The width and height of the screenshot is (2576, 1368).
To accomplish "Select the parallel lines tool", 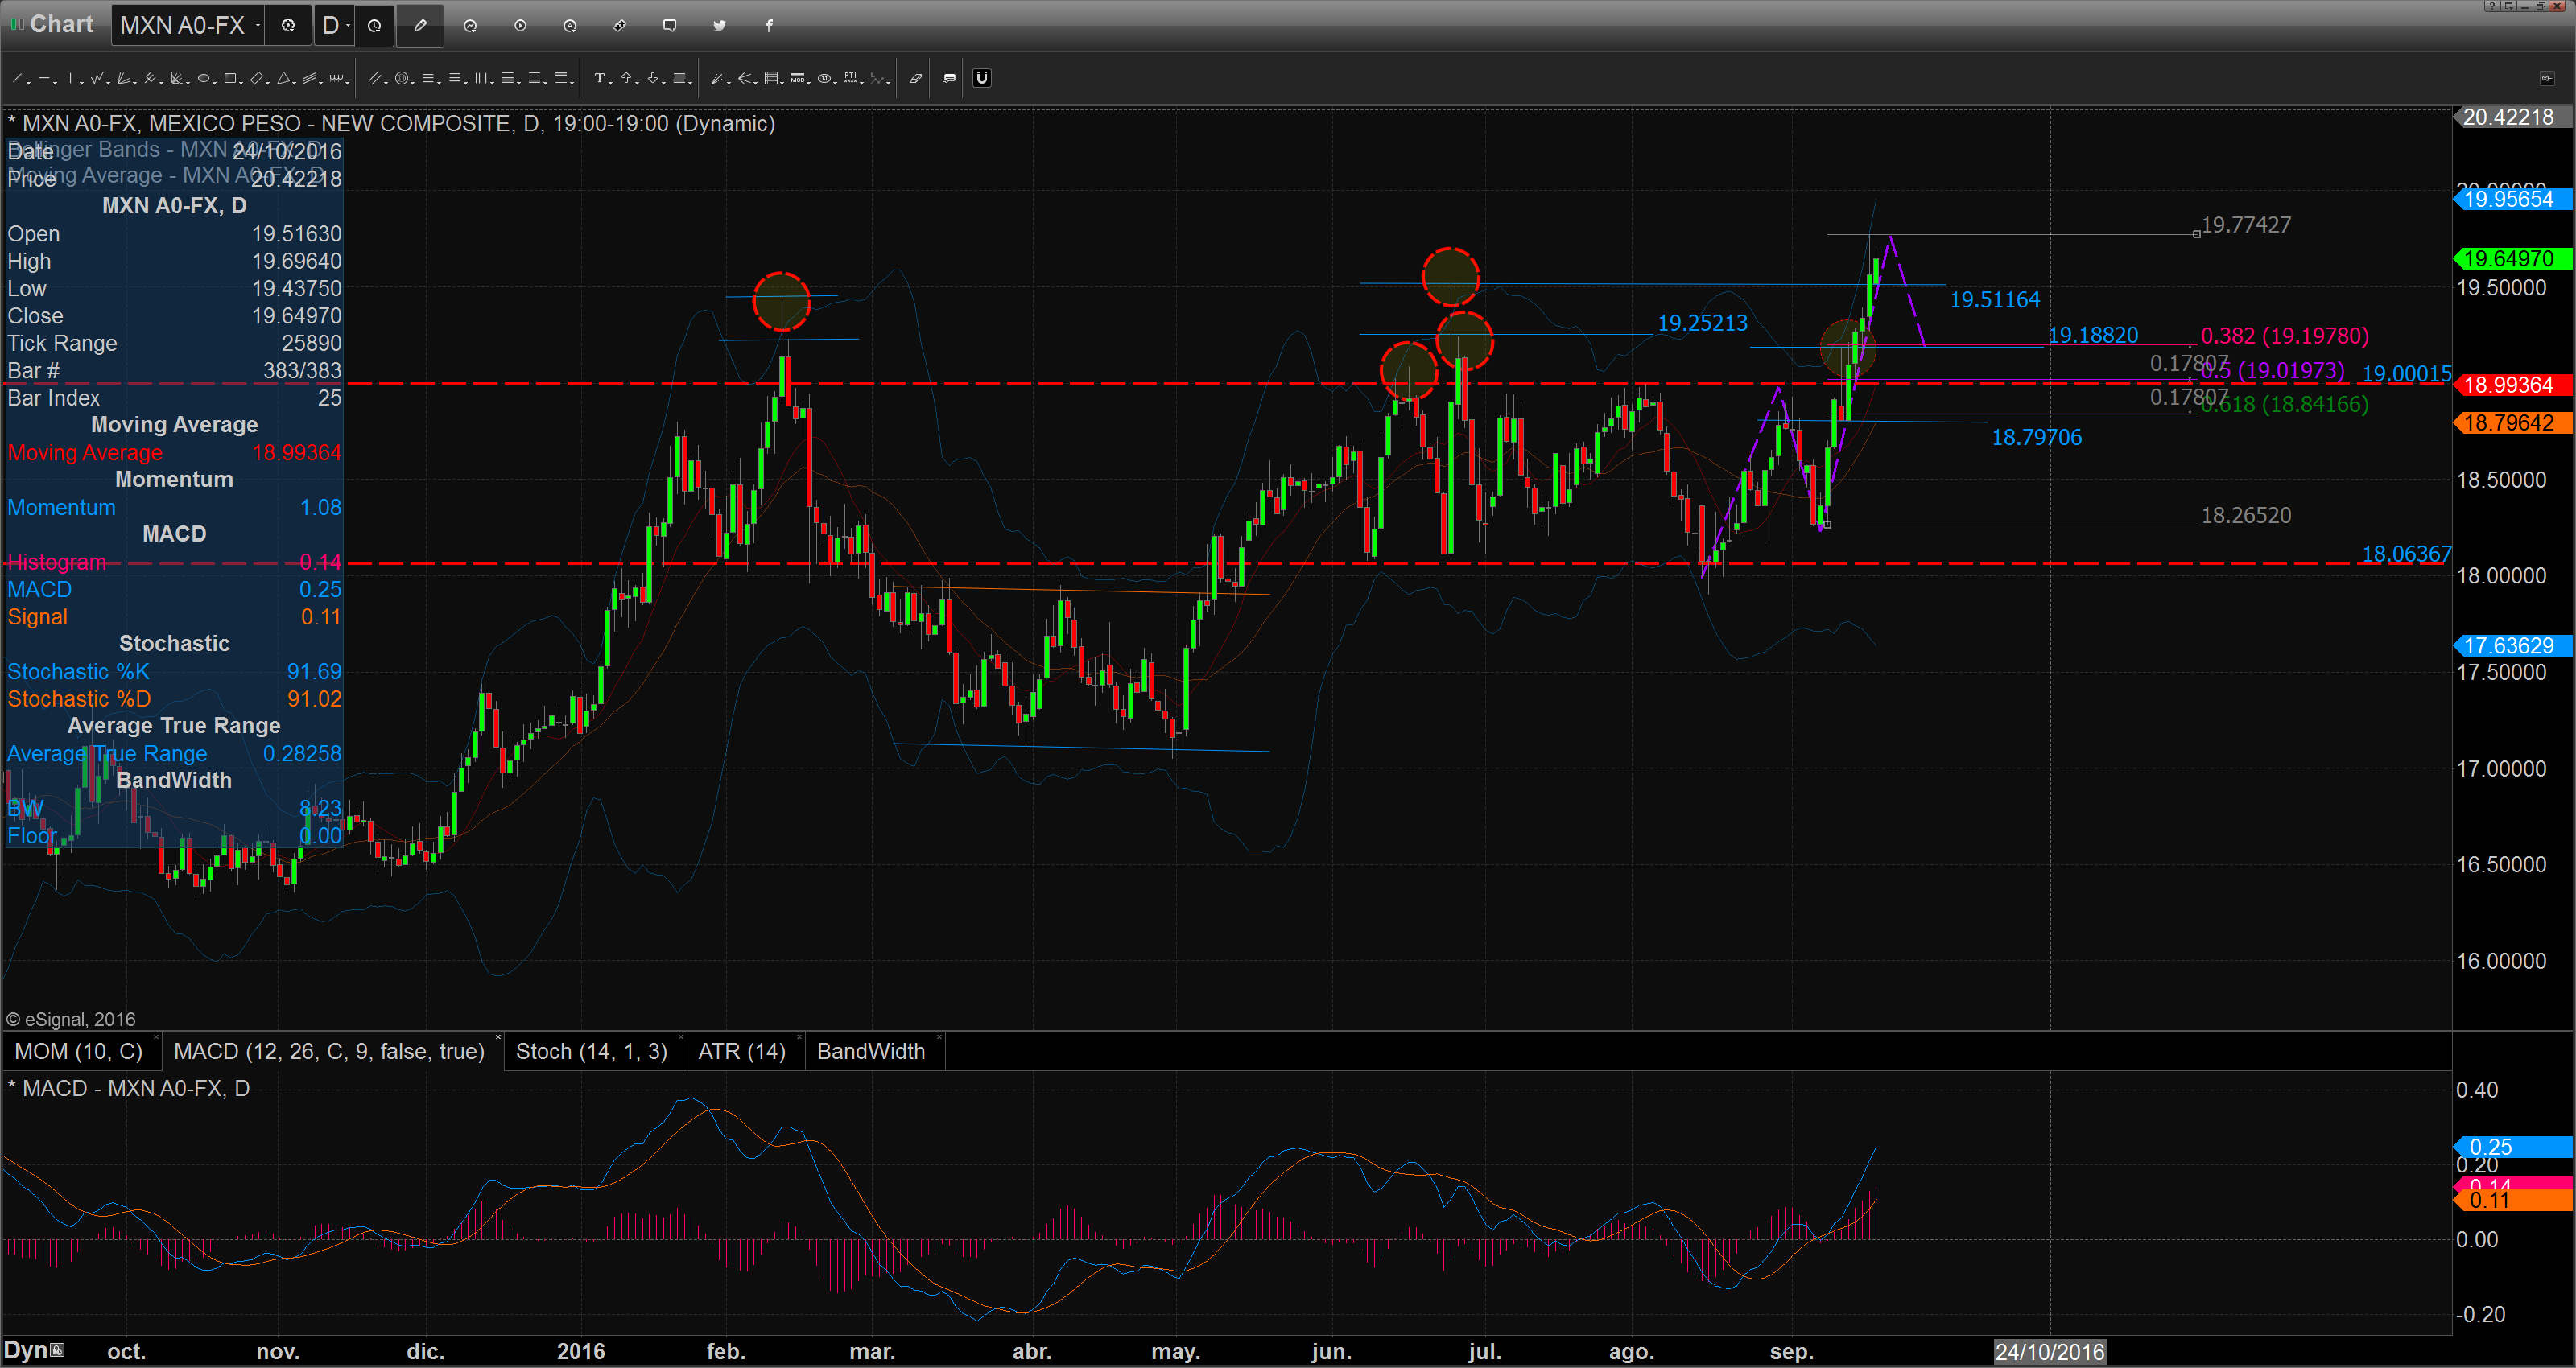I will (x=374, y=78).
